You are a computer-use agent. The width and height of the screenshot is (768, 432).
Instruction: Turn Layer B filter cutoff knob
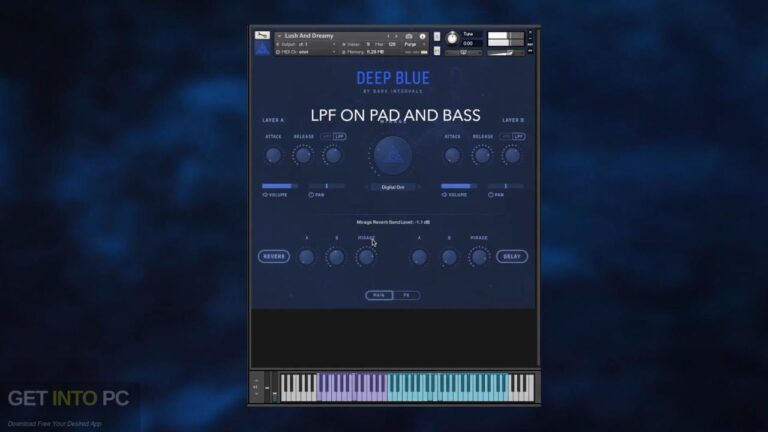click(512, 155)
